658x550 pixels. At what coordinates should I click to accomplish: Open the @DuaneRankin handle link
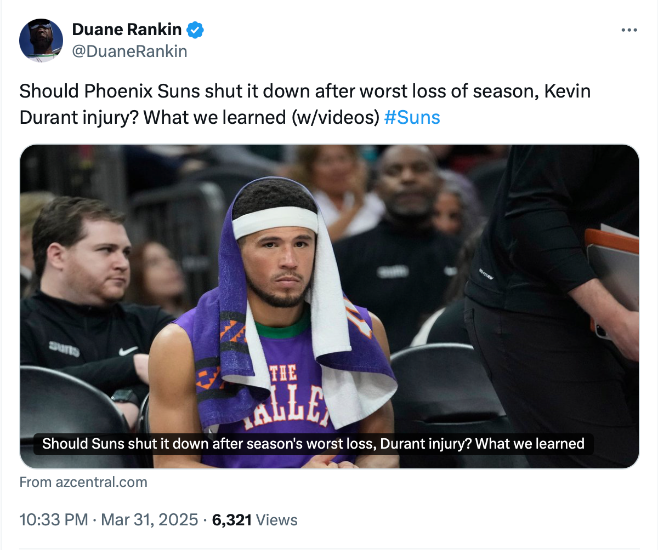click(130, 52)
